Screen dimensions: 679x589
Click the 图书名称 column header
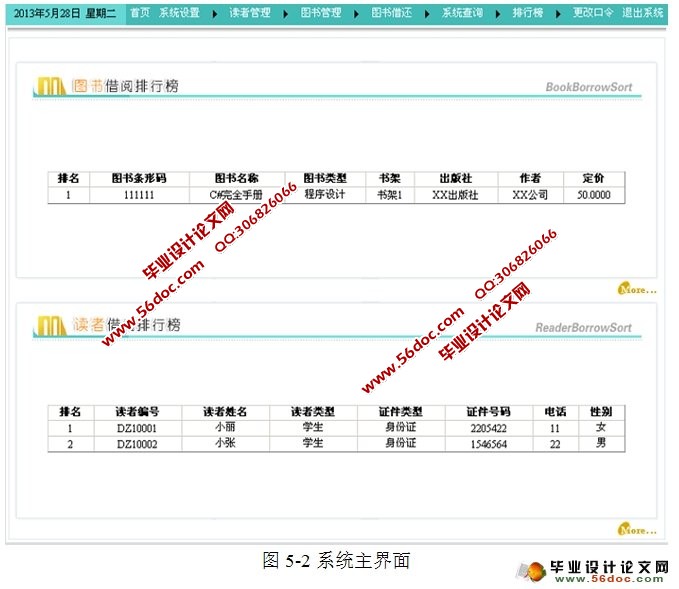238,179
